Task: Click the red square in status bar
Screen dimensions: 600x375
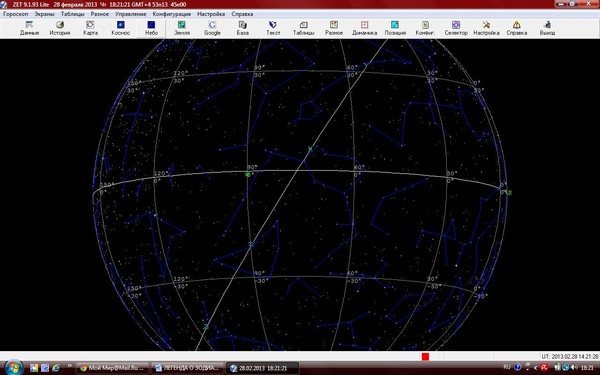Action: pos(425,356)
